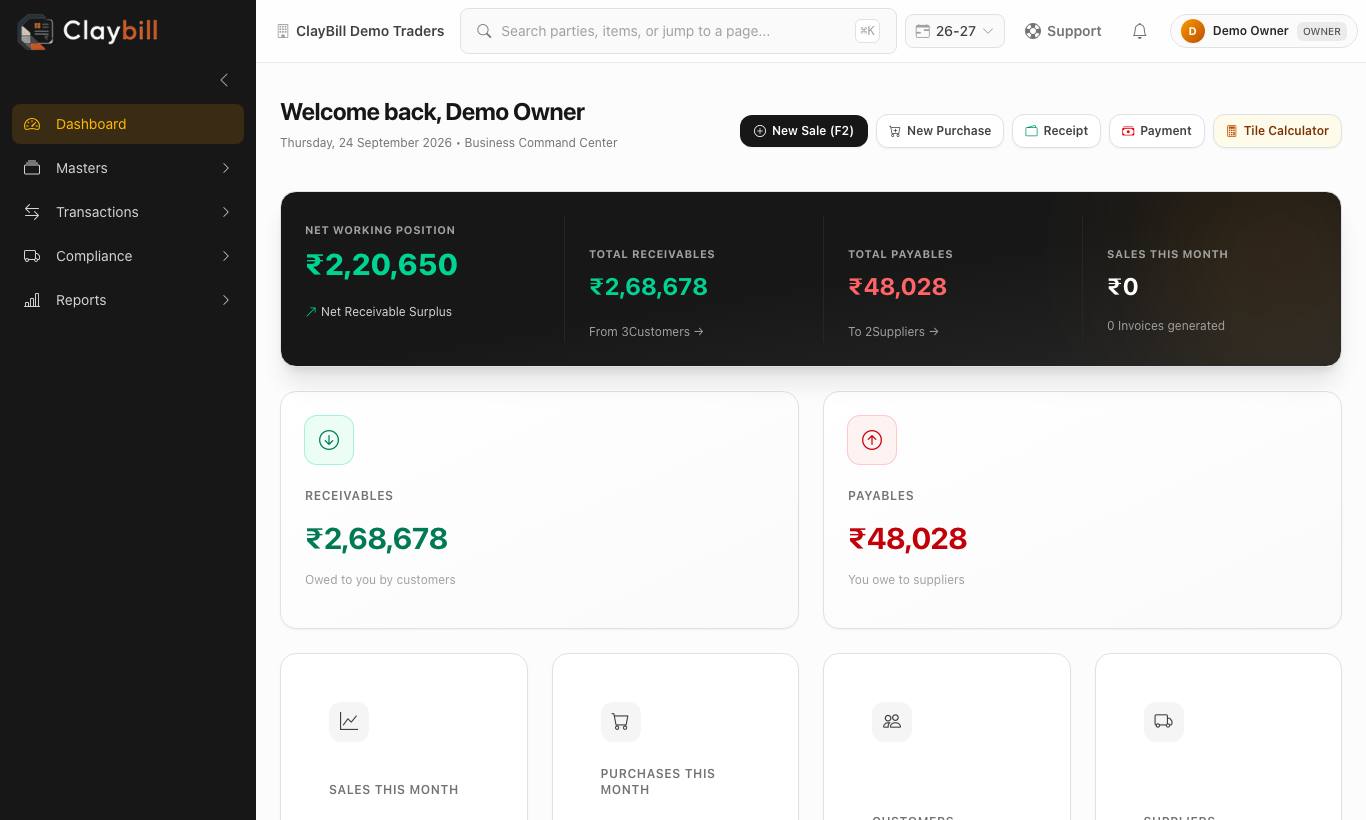The image size is (1366, 820).
Task: Click 'You owe to suppliers' text
Action: pyautogui.click(x=906, y=580)
